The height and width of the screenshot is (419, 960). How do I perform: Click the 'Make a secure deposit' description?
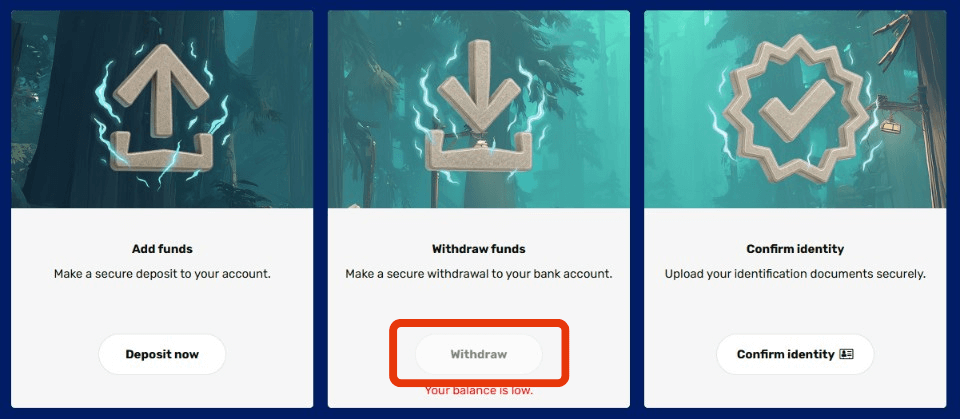point(162,274)
